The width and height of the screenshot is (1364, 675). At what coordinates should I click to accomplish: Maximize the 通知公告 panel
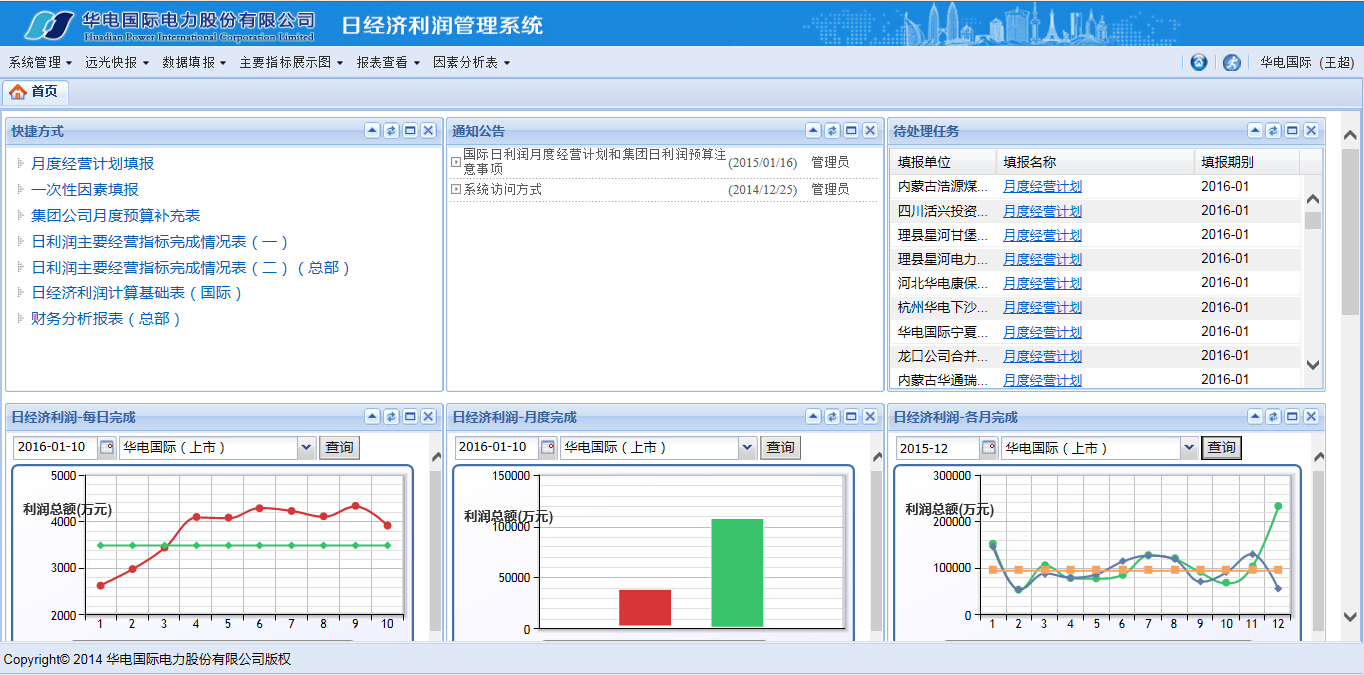click(851, 131)
